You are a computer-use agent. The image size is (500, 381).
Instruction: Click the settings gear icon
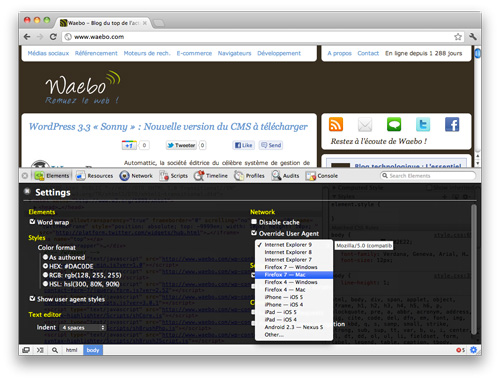click(473, 350)
